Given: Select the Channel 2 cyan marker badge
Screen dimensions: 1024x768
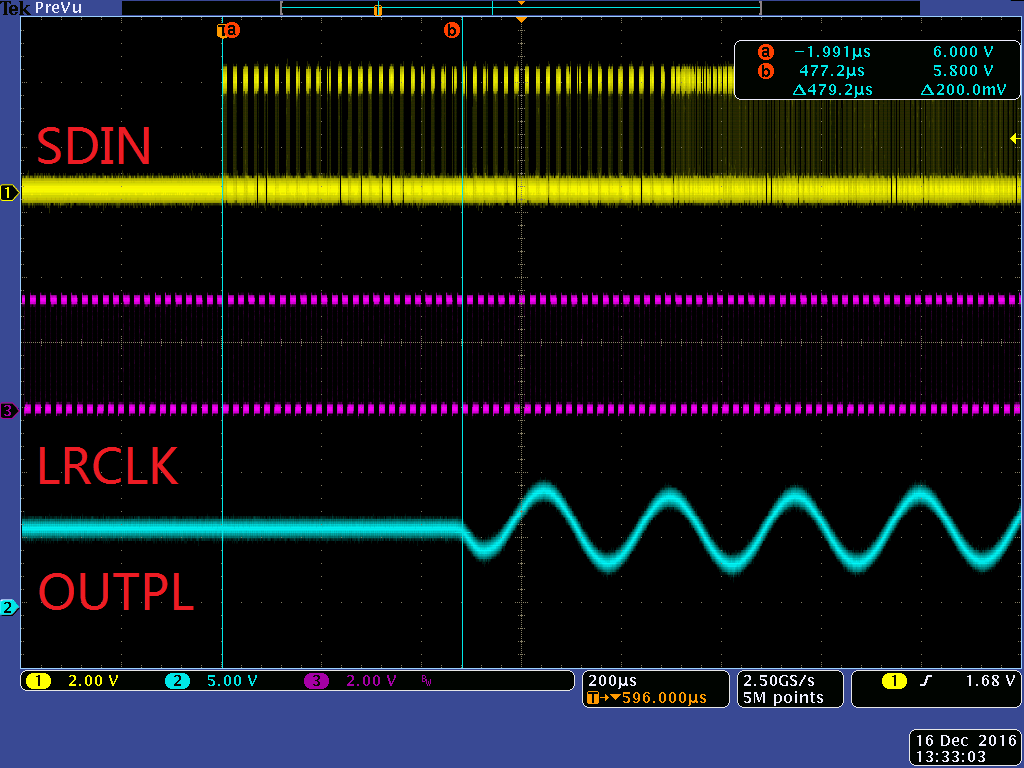Looking at the screenshot, I should [x=10, y=607].
